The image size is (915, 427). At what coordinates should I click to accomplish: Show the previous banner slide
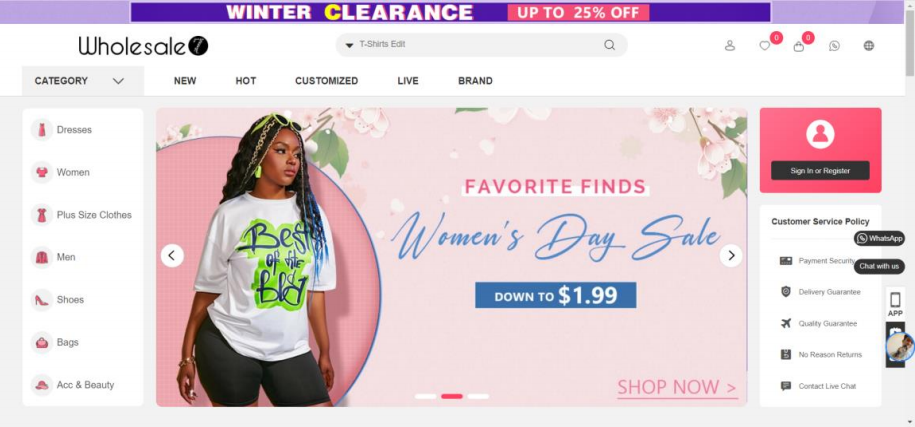[172, 256]
